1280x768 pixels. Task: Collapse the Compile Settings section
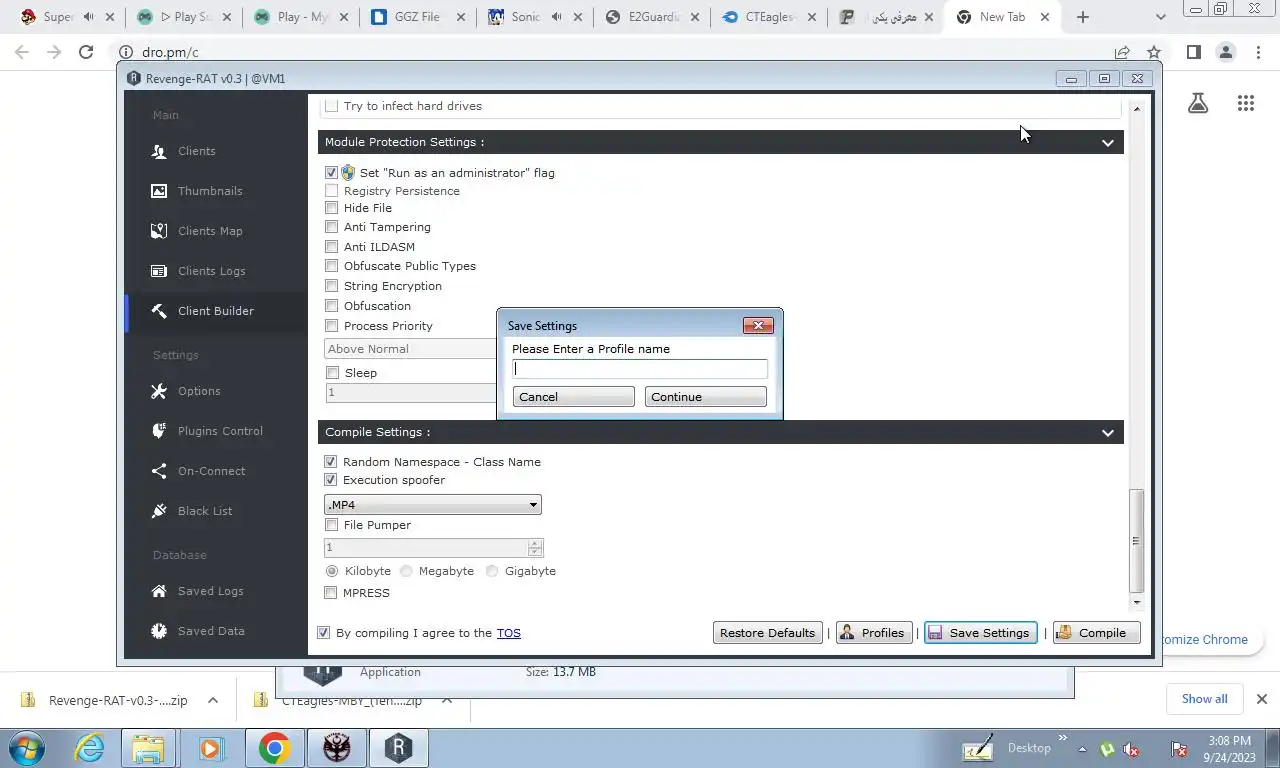(x=1107, y=433)
